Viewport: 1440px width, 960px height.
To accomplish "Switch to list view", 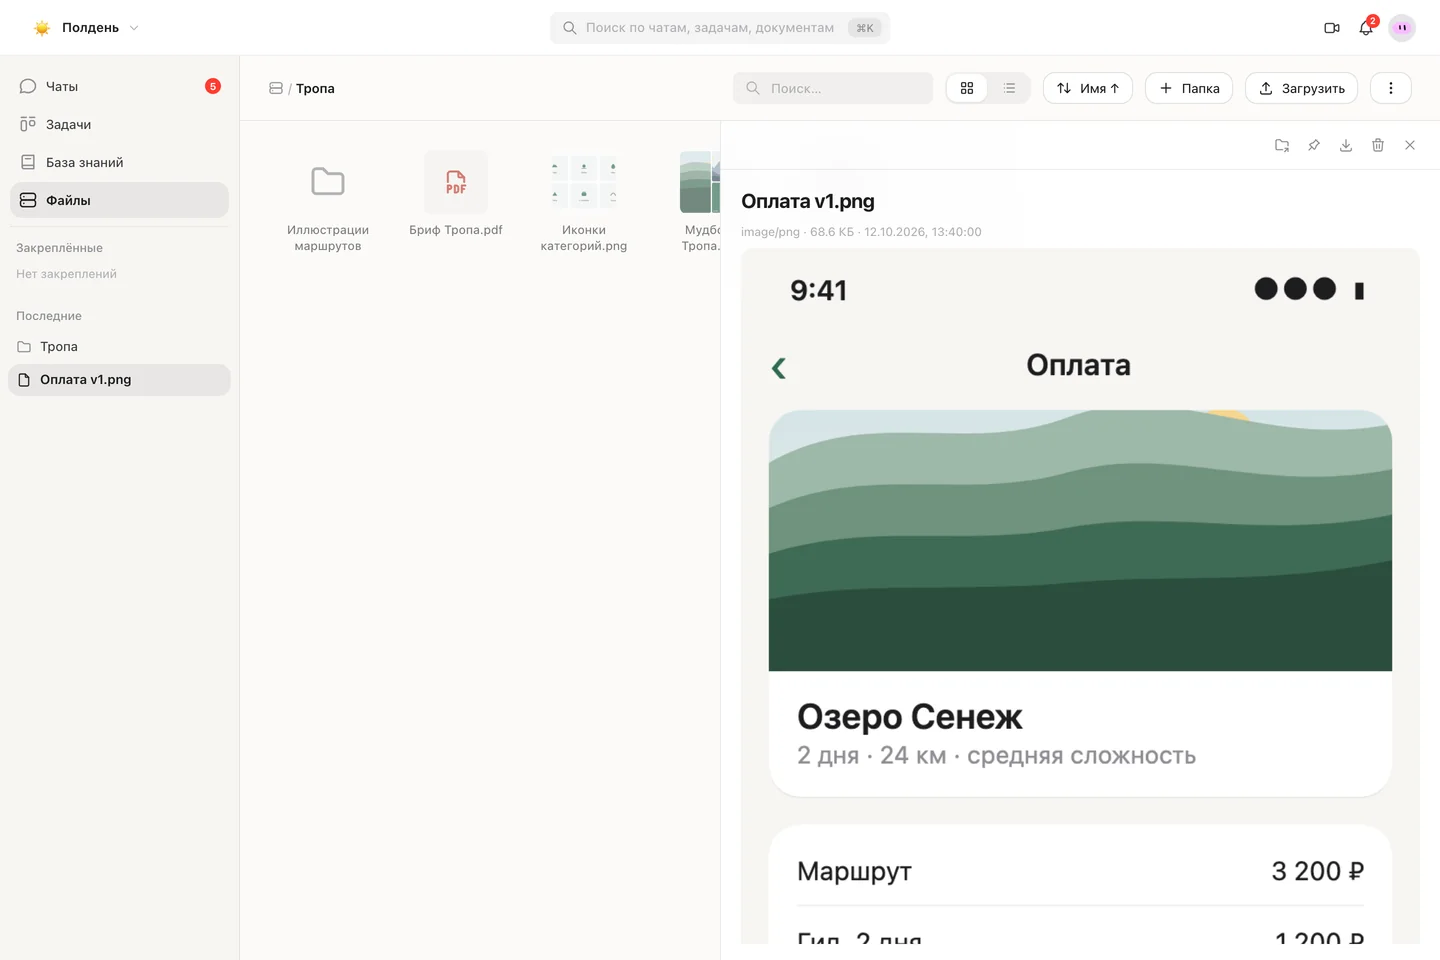I will tap(1009, 88).
